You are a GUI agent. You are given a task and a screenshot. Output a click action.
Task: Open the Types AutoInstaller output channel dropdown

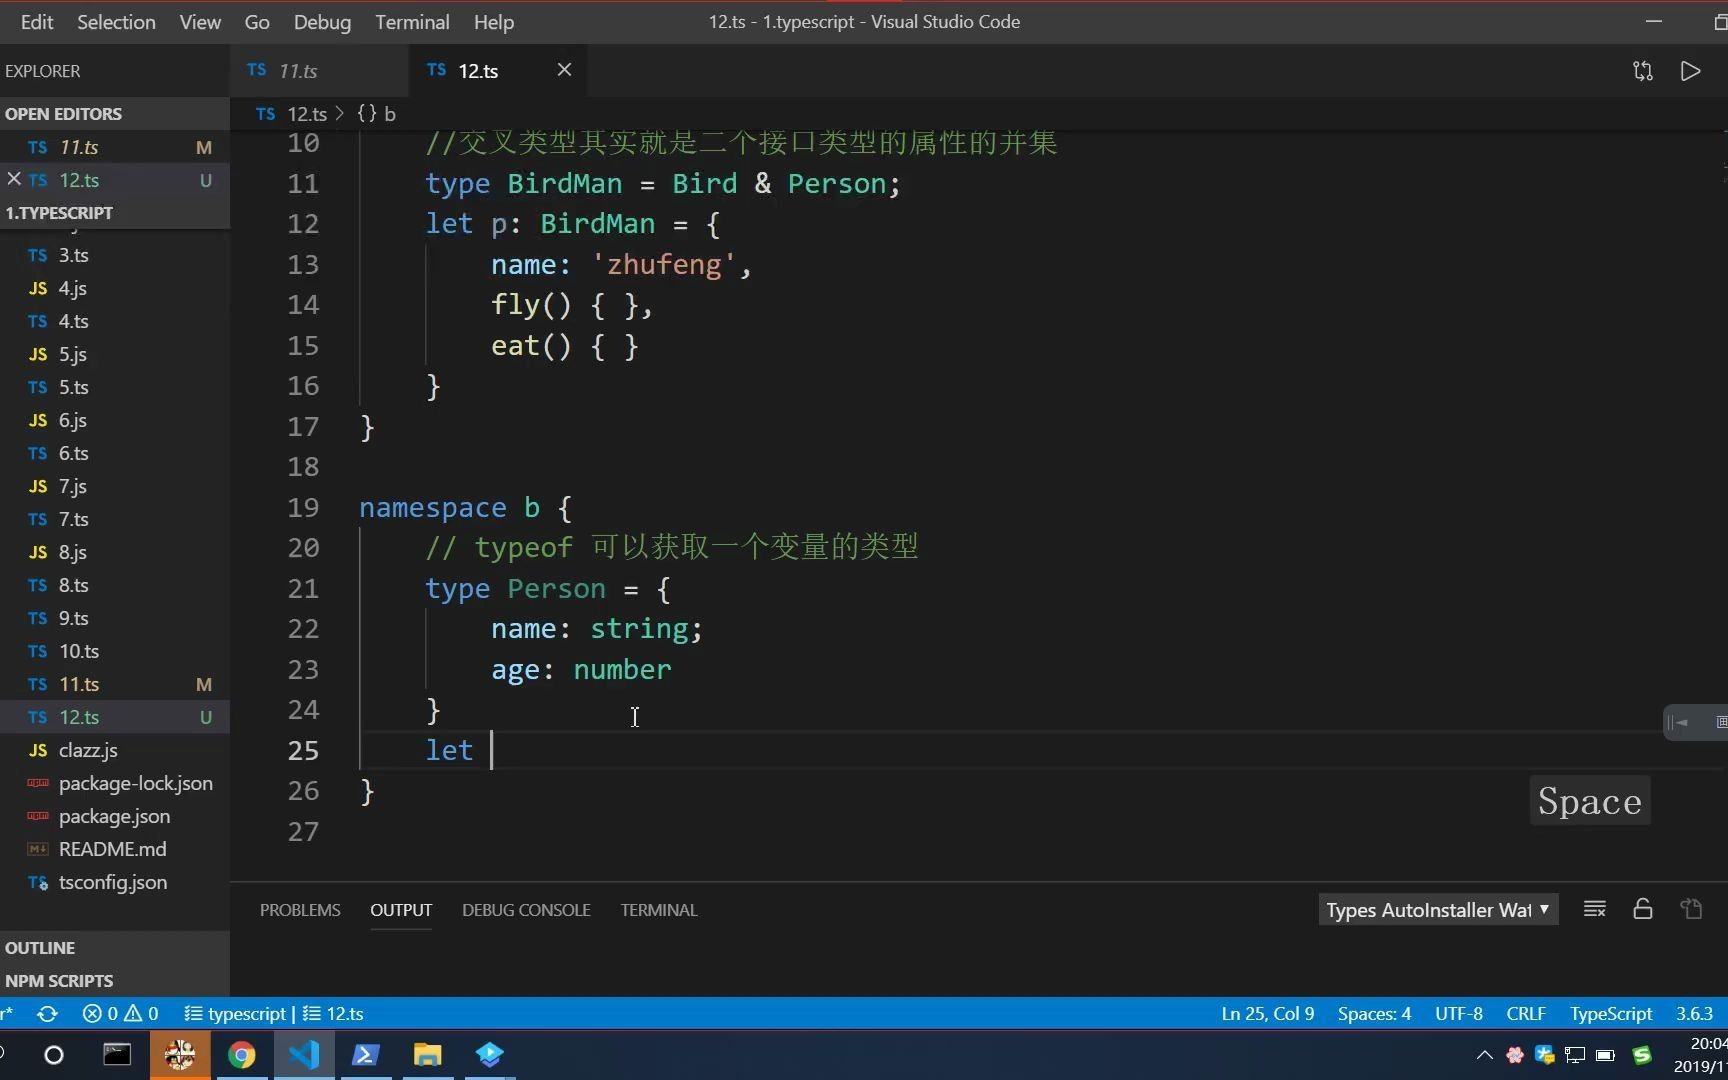pyautogui.click(x=1437, y=909)
